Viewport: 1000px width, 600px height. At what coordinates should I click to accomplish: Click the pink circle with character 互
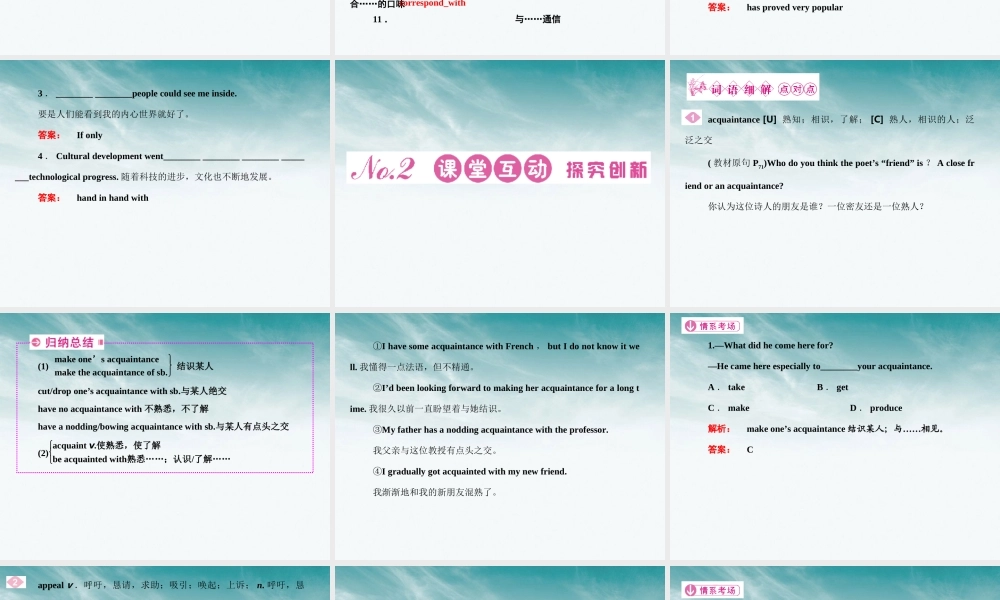[x=507, y=169]
